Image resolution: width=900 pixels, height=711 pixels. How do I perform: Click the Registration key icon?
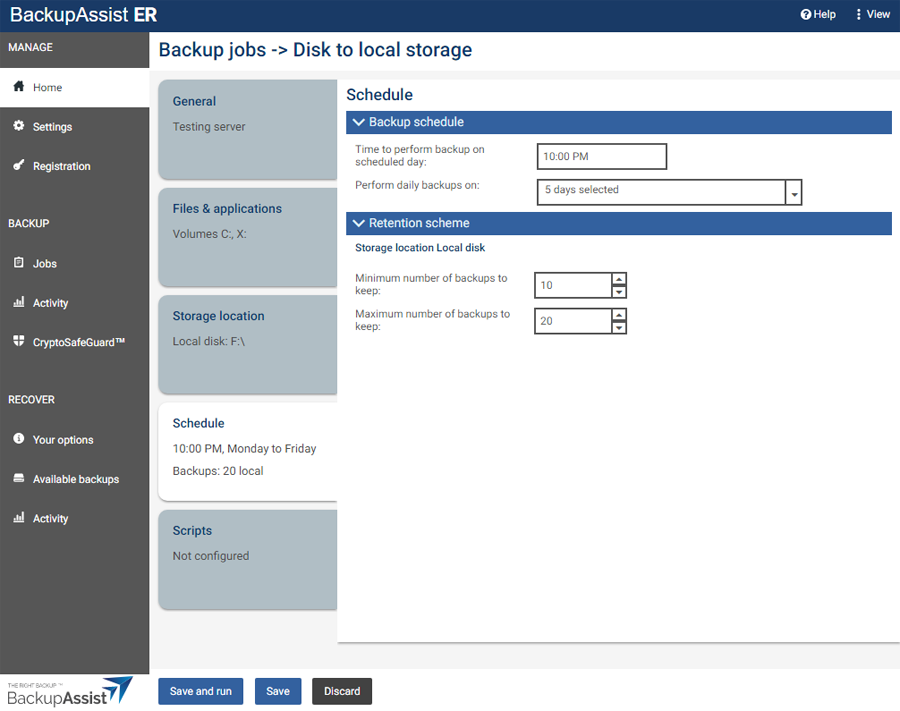[x=19, y=165]
